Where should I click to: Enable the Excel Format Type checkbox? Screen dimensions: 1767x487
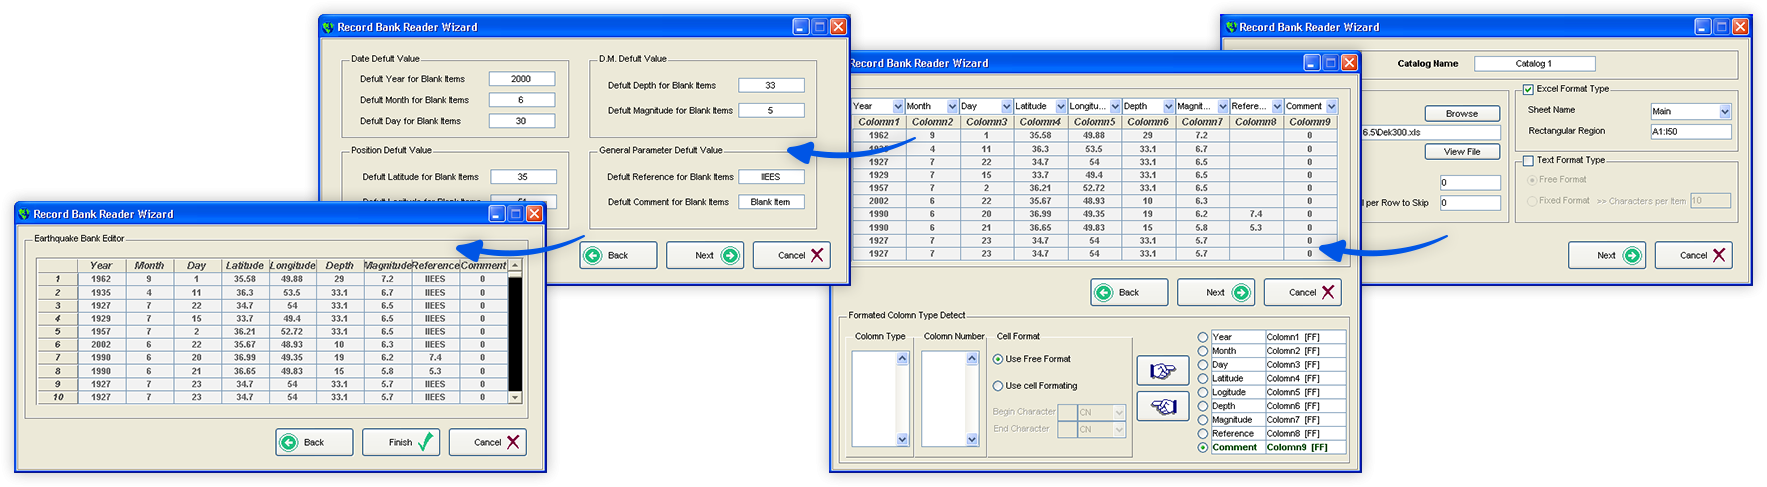point(1528,89)
